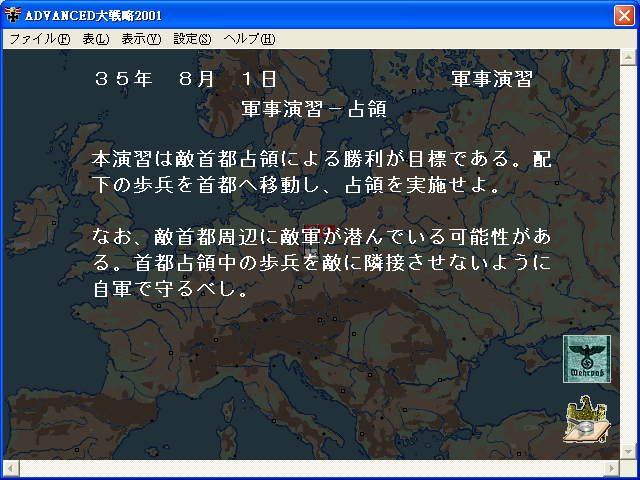This screenshot has width=640, height=480.
Task: Click the vertical scrollbar up arrow
Action: (x=628, y=57)
